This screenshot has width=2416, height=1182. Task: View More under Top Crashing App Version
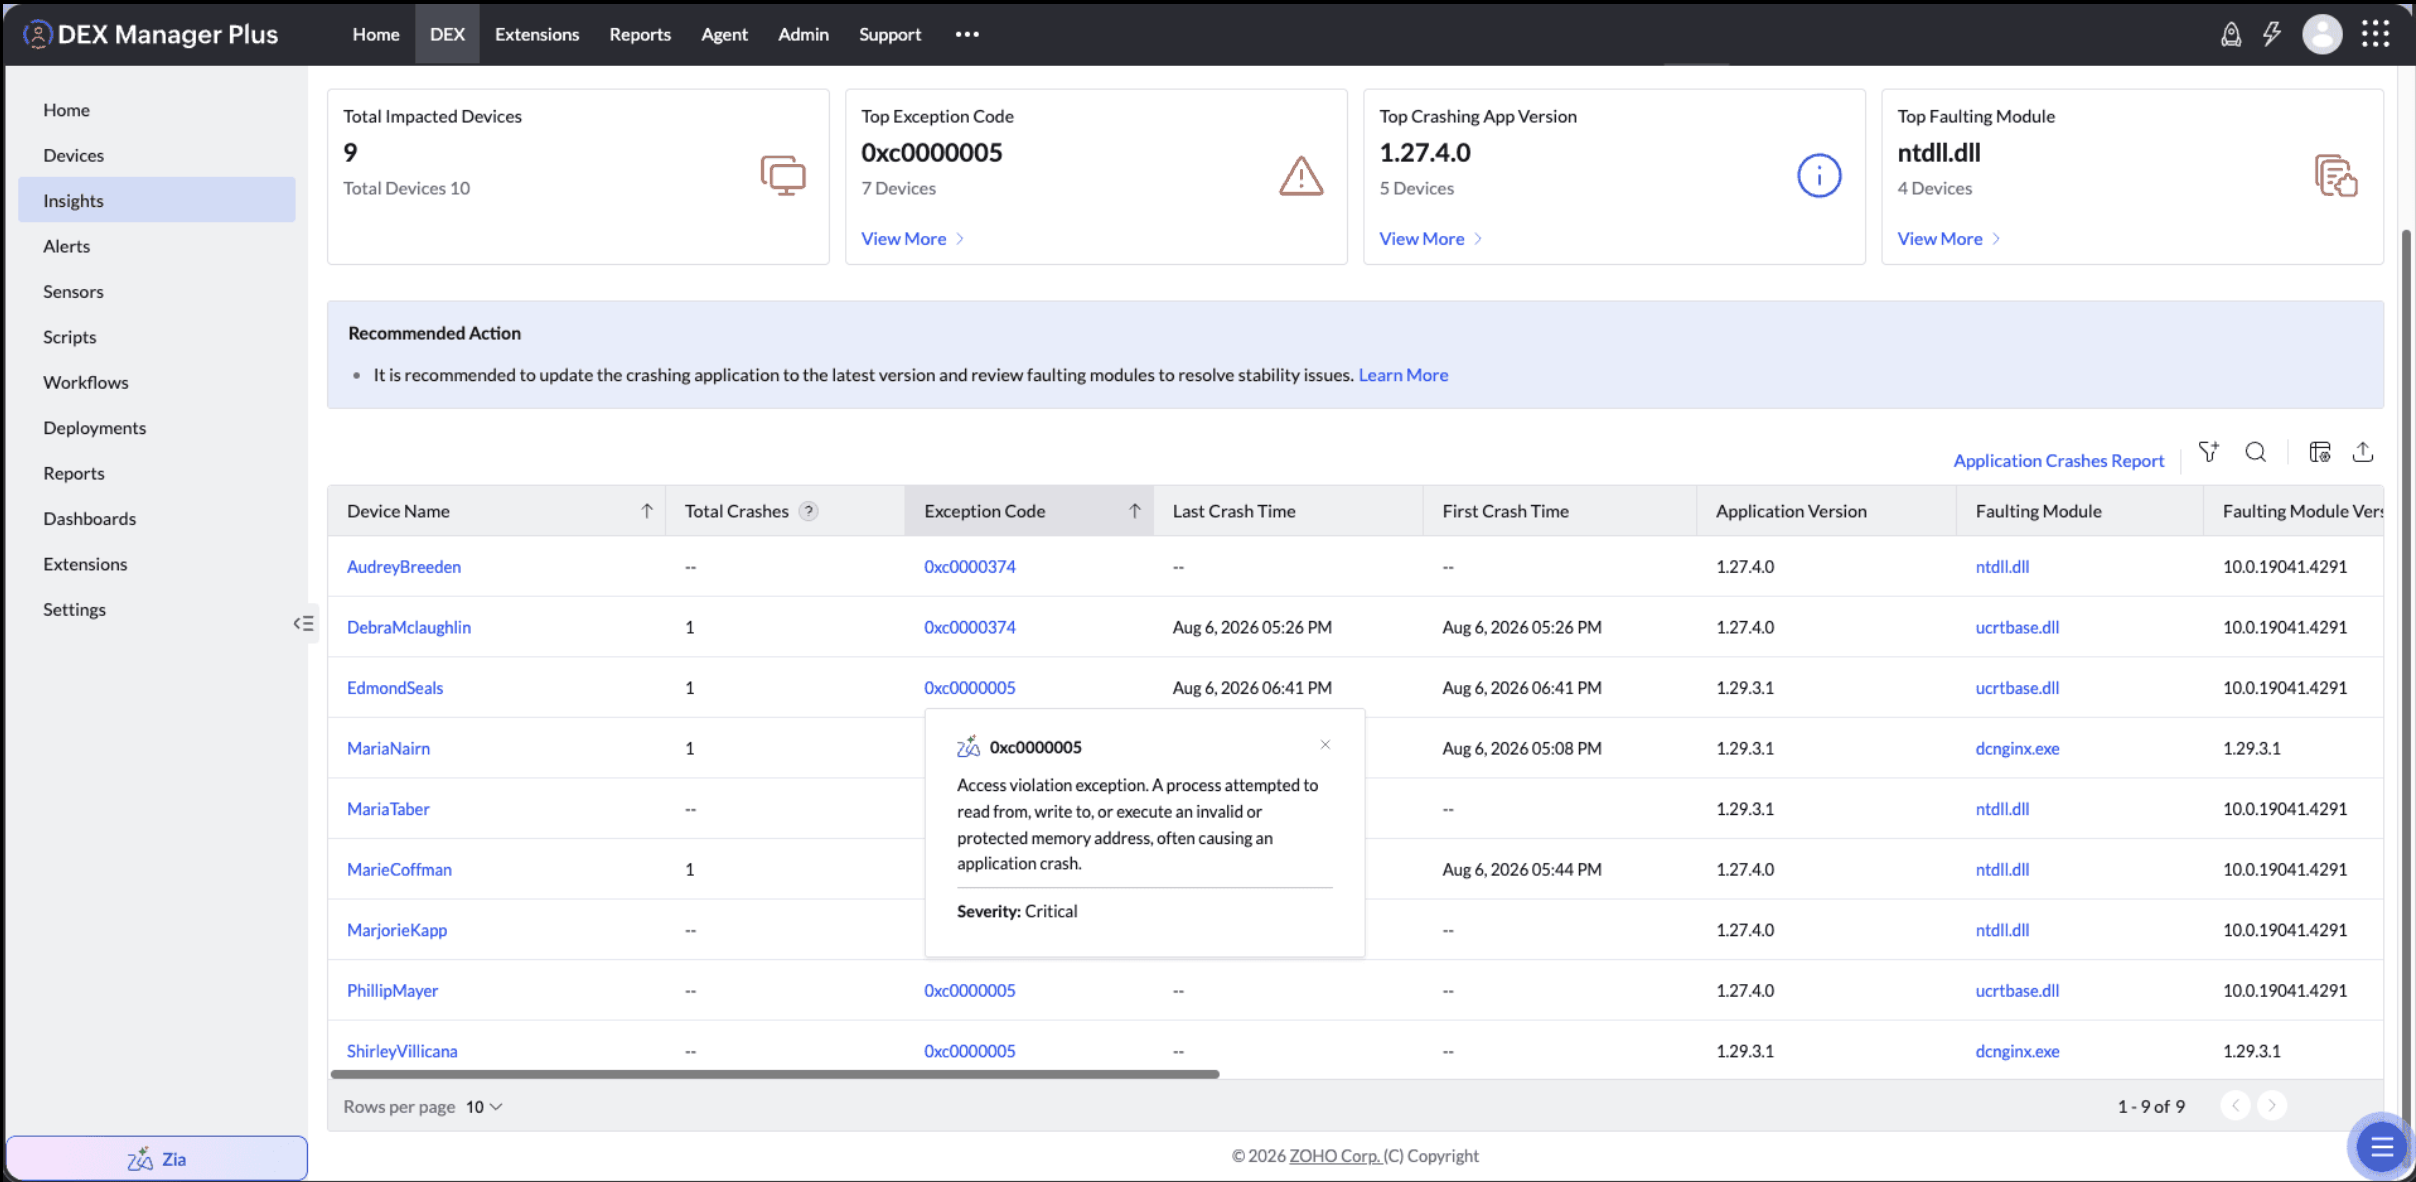point(1430,239)
